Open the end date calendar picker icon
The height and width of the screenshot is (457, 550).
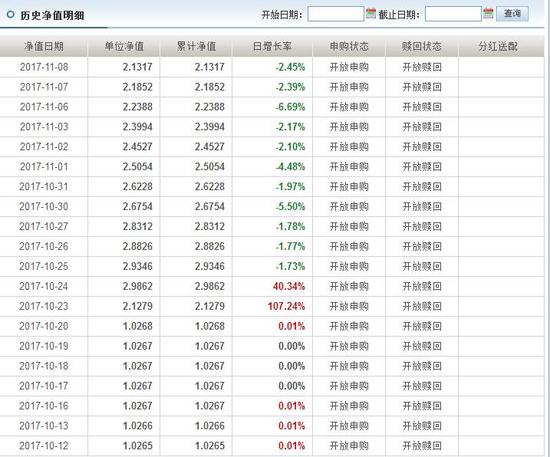coord(488,14)
